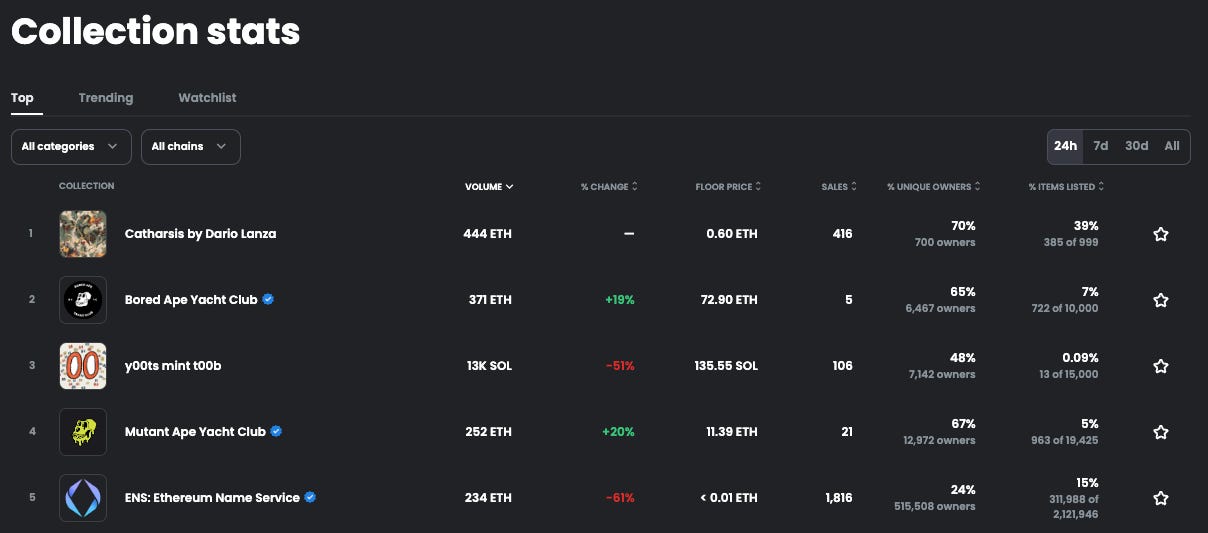The image size is (1208, 533).
Task: Sort by Volume column header
Action: [489, 187]
